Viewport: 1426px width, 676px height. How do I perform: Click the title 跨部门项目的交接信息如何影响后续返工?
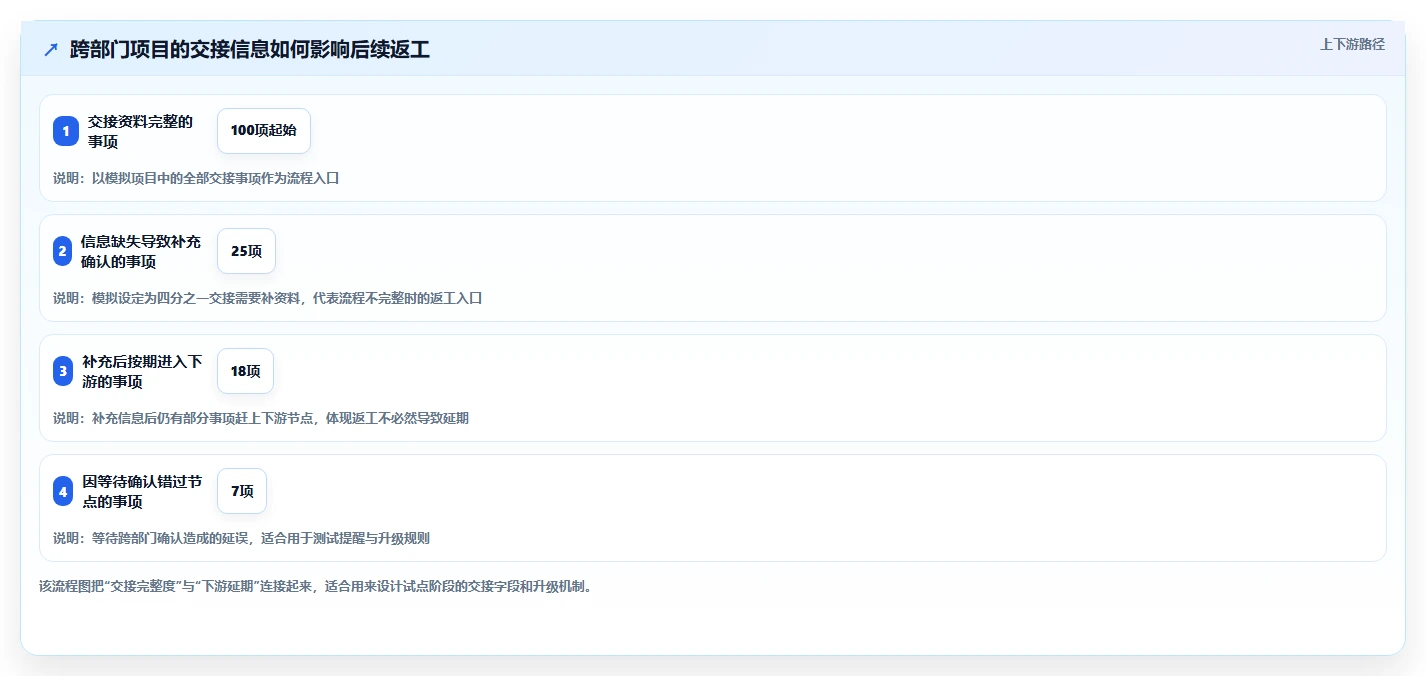coord(250,50)
